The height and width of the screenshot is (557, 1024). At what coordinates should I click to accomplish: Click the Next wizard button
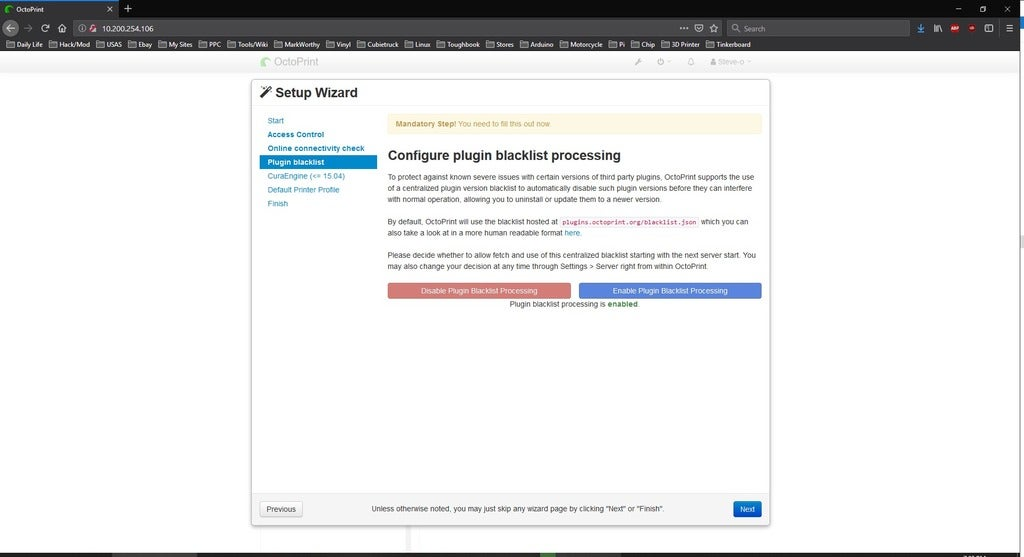click(747, 509)
